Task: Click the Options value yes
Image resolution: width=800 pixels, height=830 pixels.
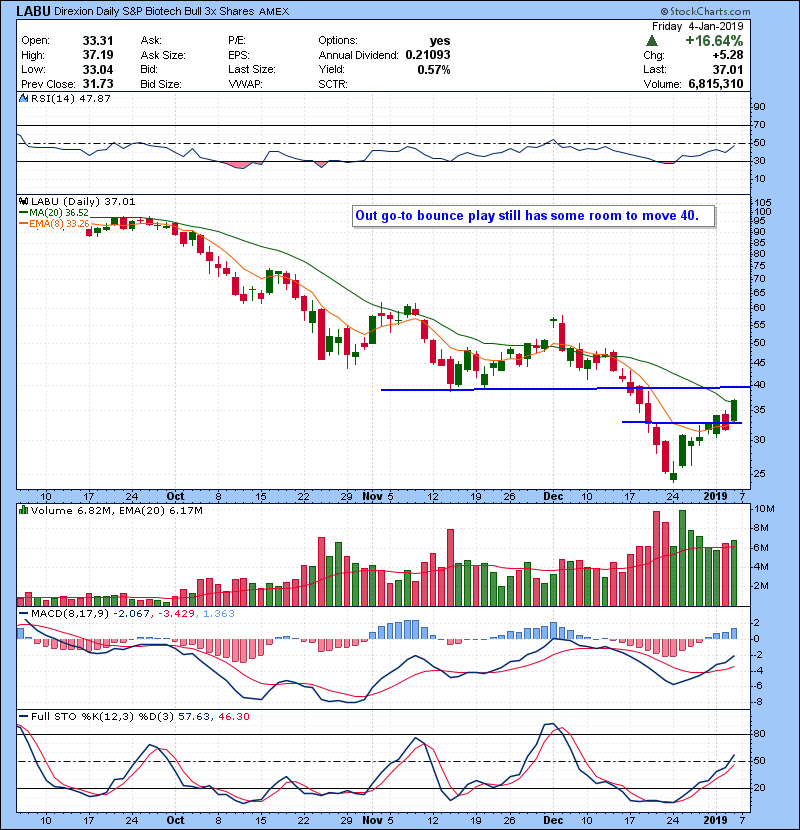Action: tap(440, 41)
